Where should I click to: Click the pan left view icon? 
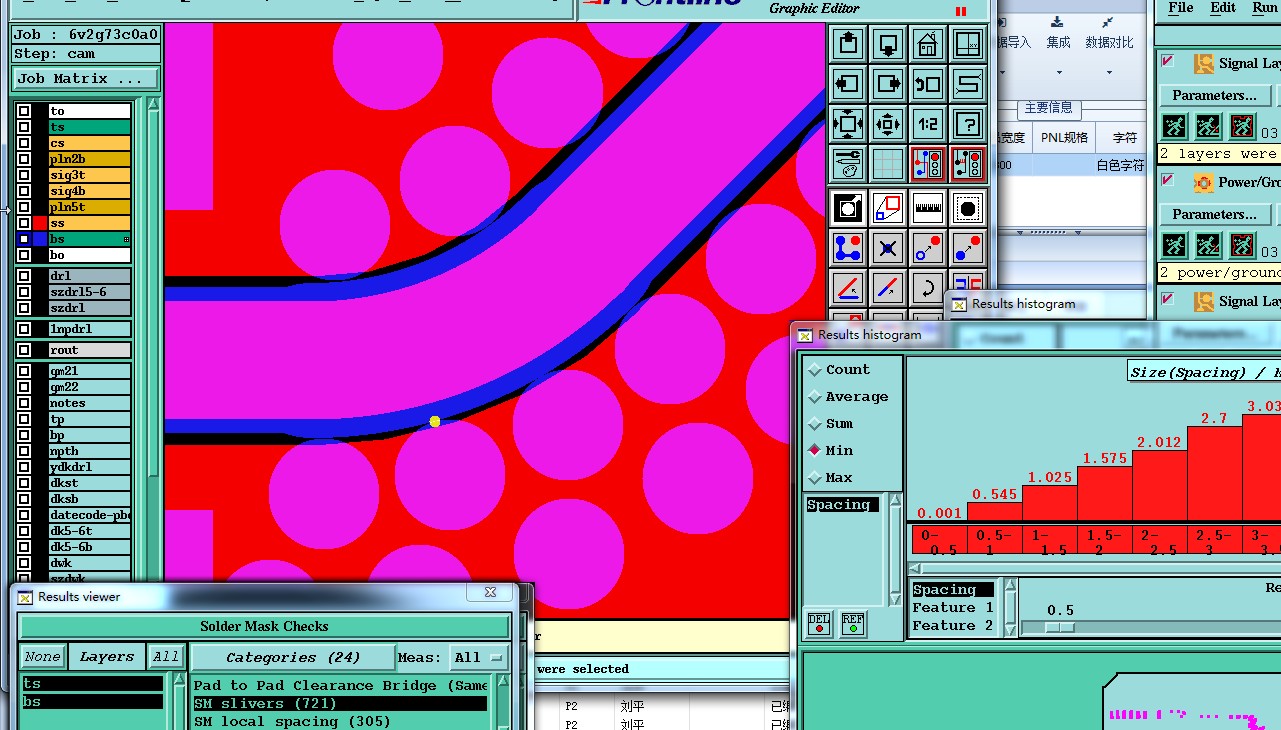pos(848,84)
